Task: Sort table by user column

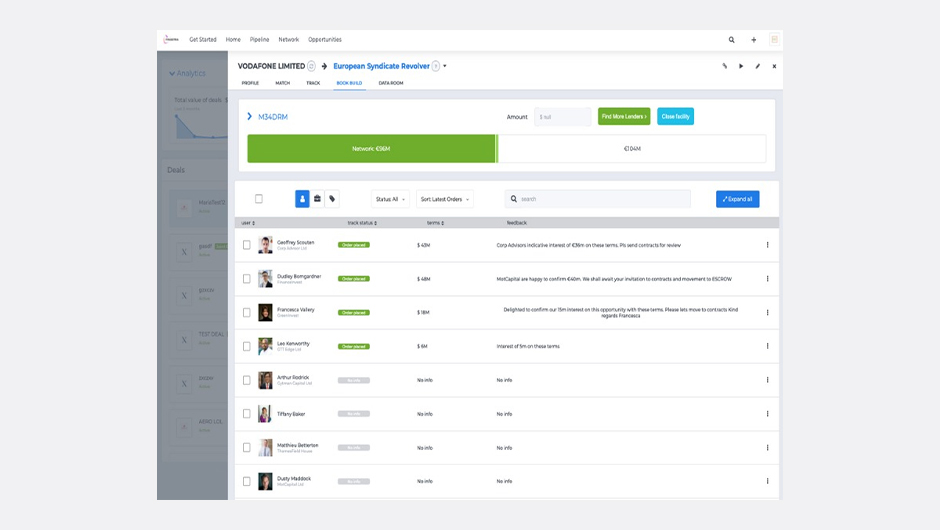Action: tap(248, 222)
